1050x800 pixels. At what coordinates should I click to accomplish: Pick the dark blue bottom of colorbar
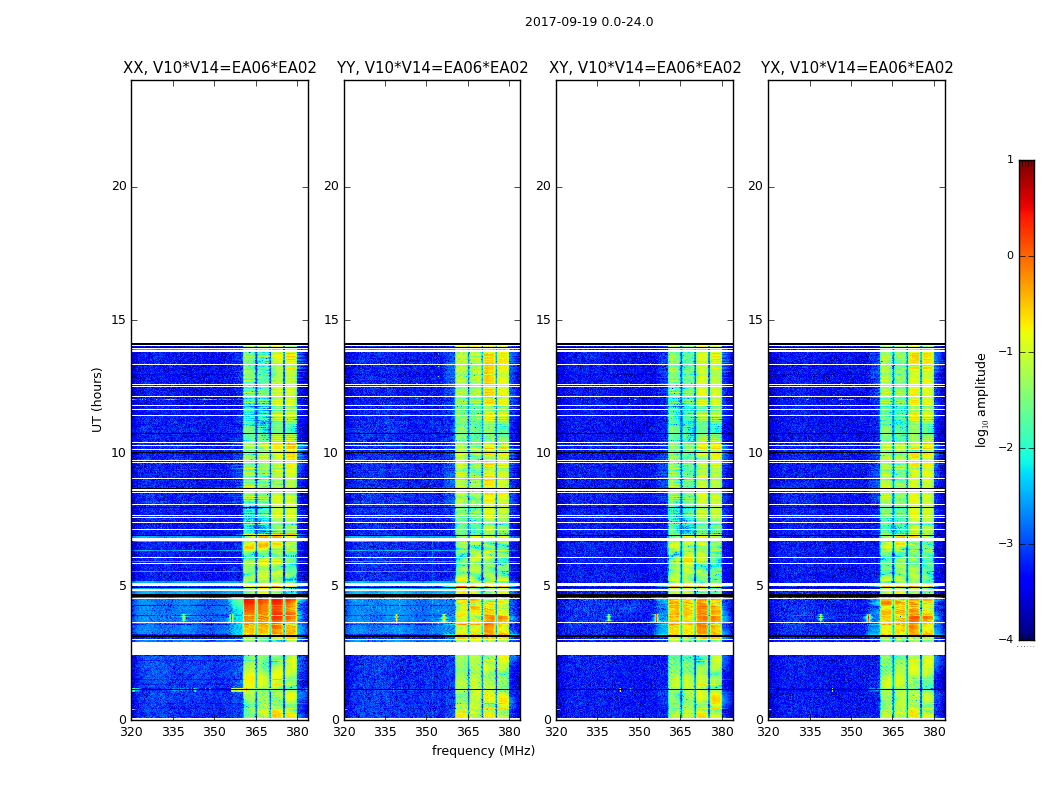coord(1026,632)
